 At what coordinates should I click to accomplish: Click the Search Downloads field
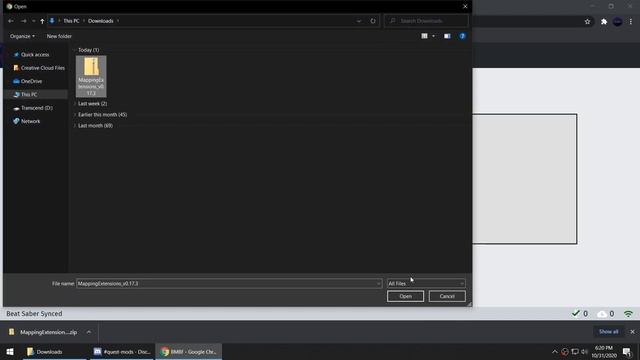tap(426, 21)
